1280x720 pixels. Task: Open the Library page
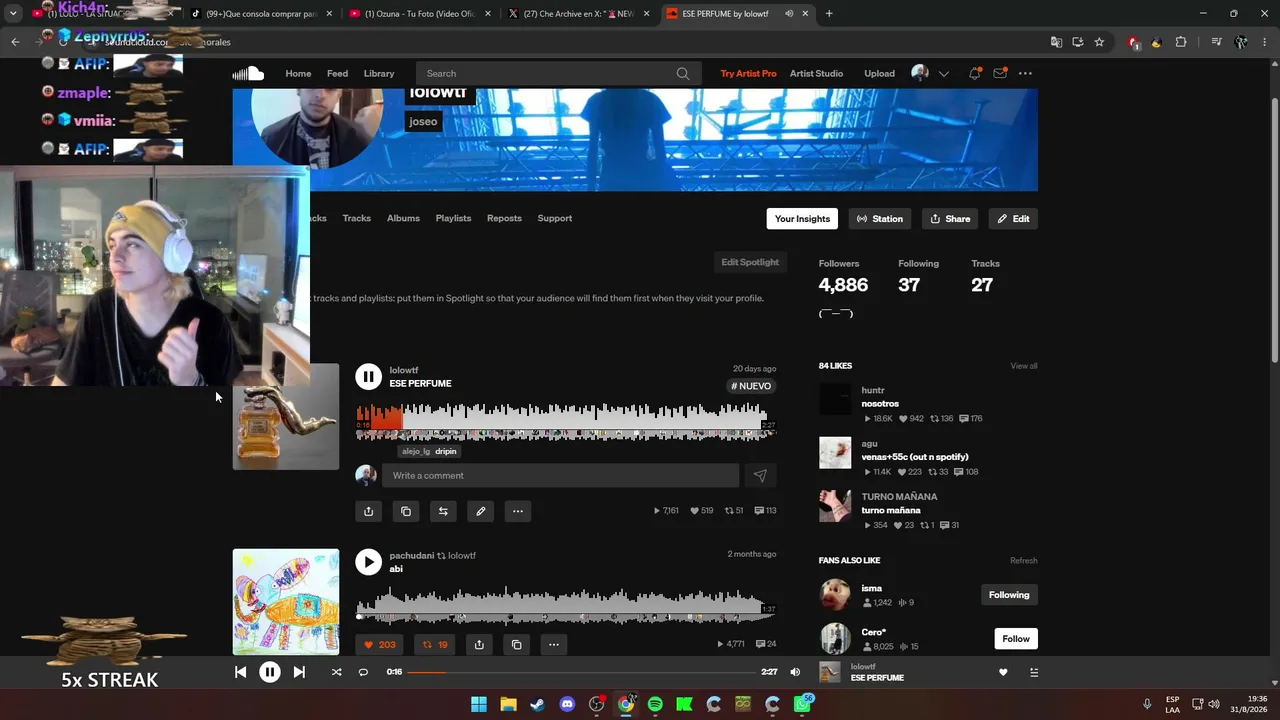point(379,73)
